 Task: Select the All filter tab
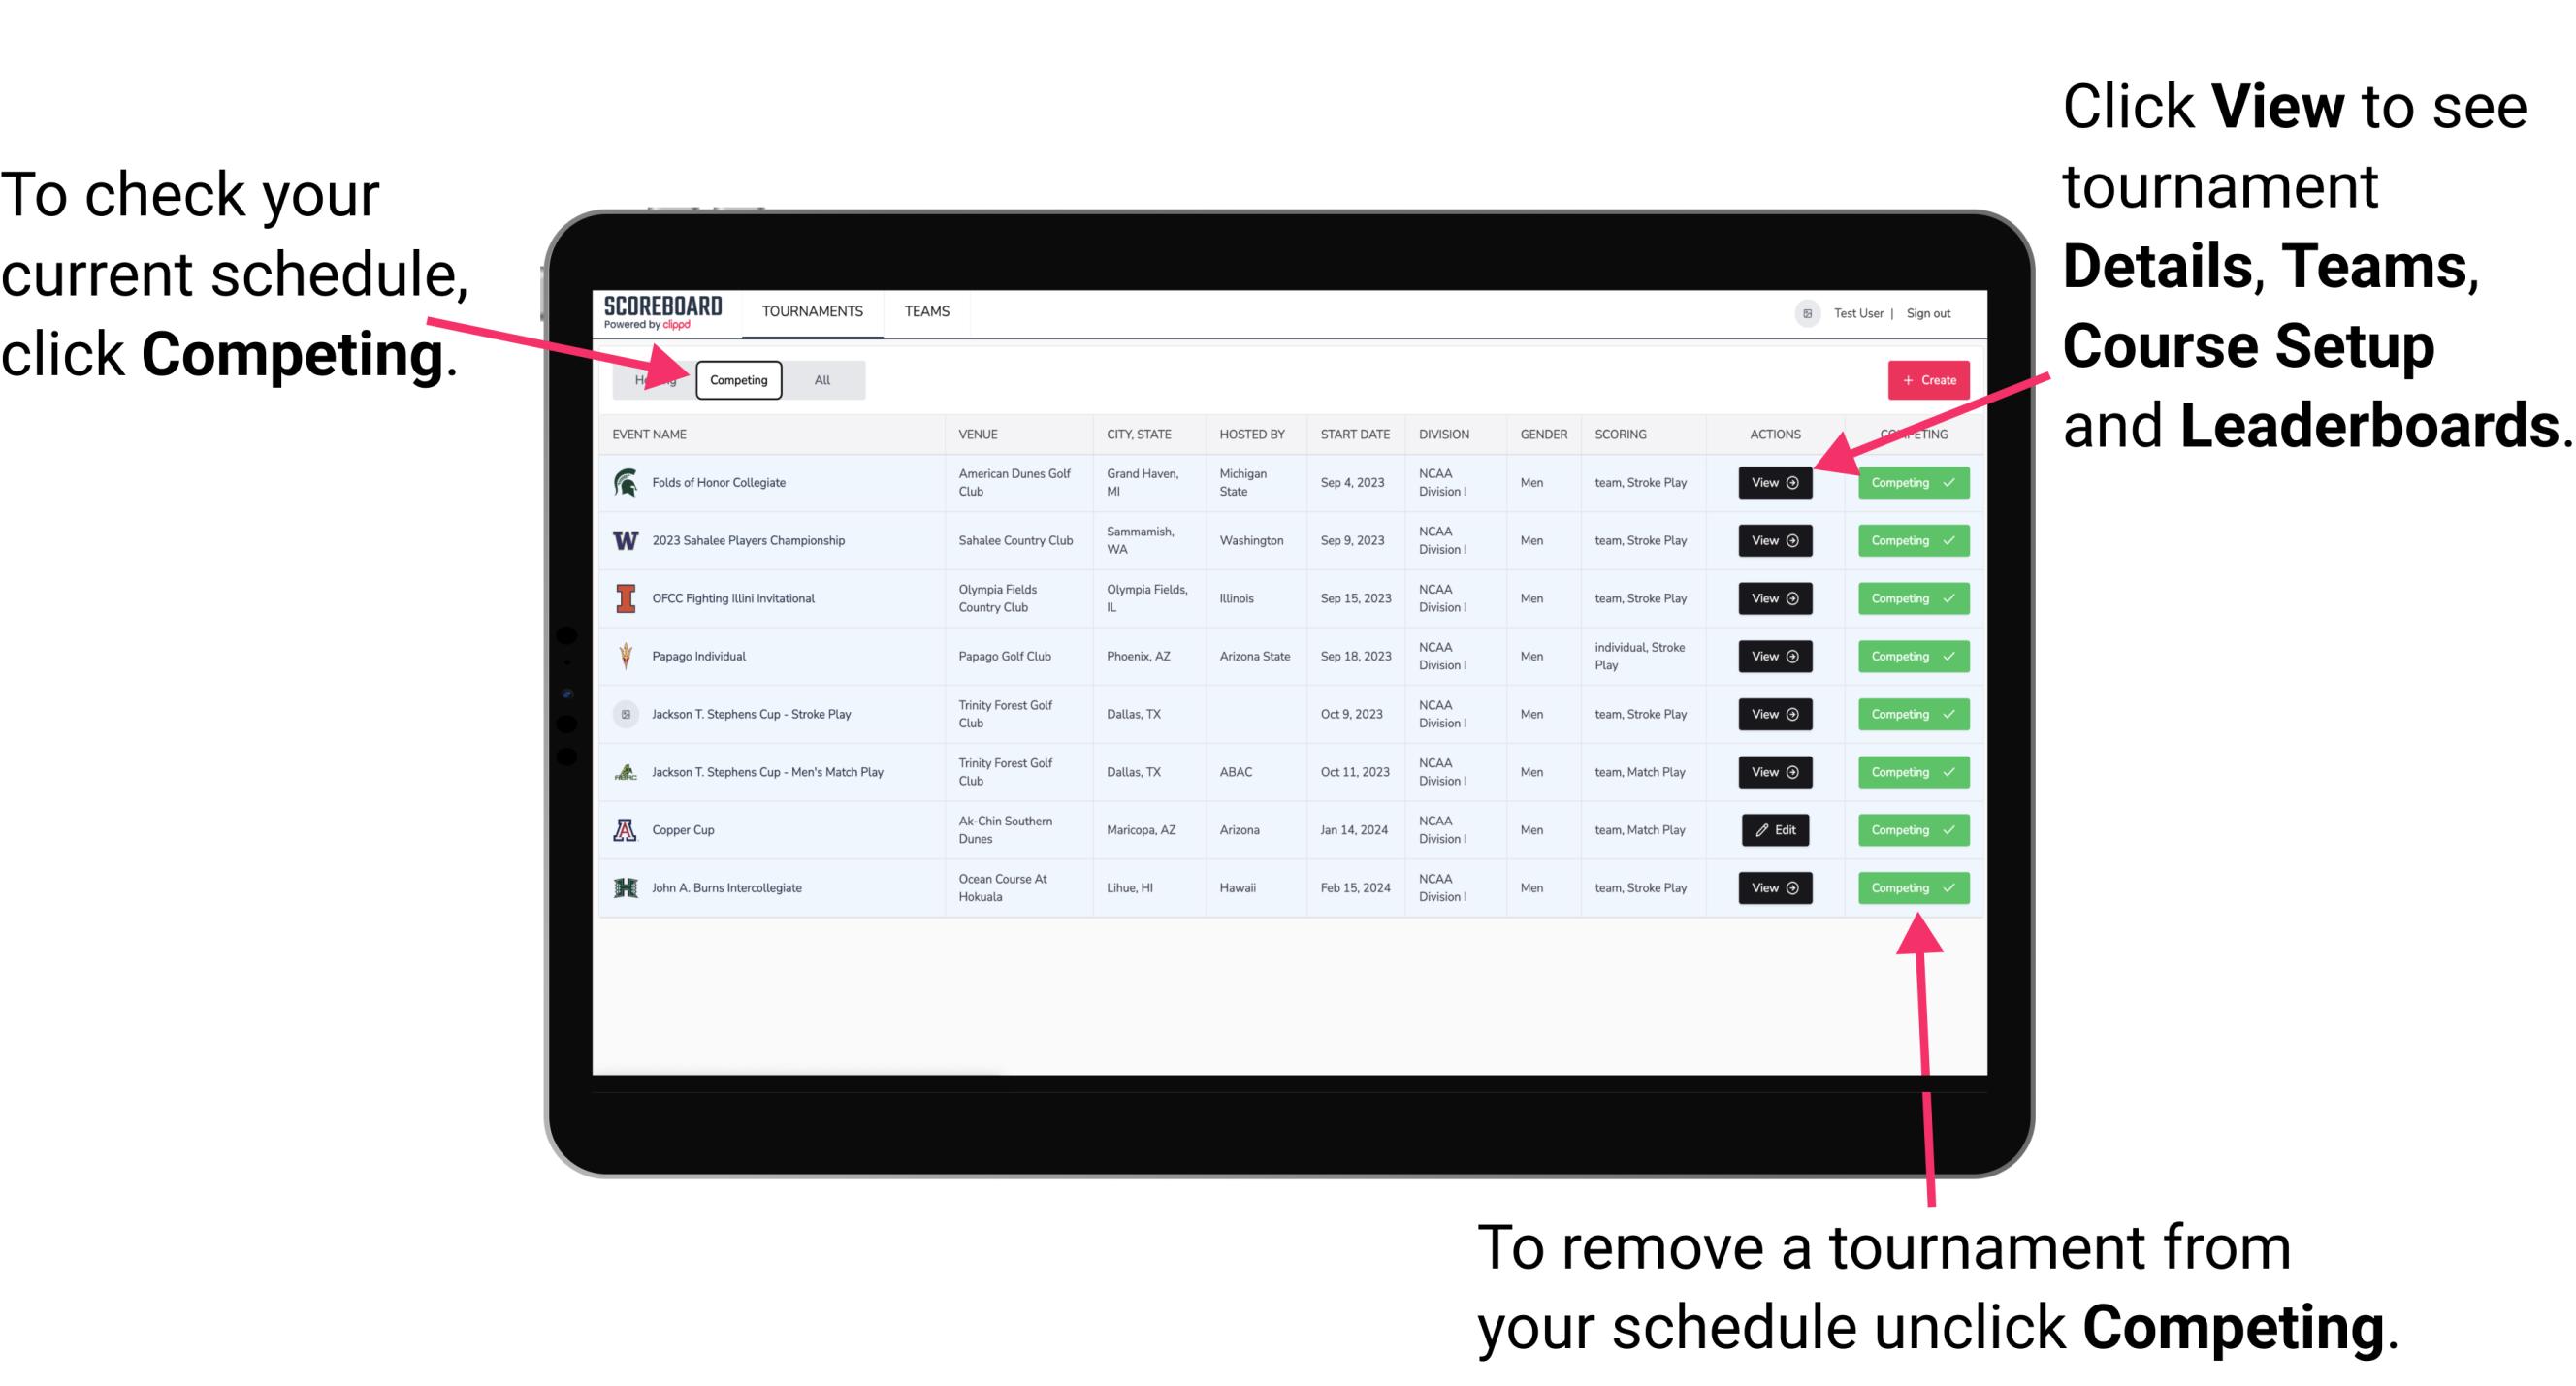[x=819, y=379]
